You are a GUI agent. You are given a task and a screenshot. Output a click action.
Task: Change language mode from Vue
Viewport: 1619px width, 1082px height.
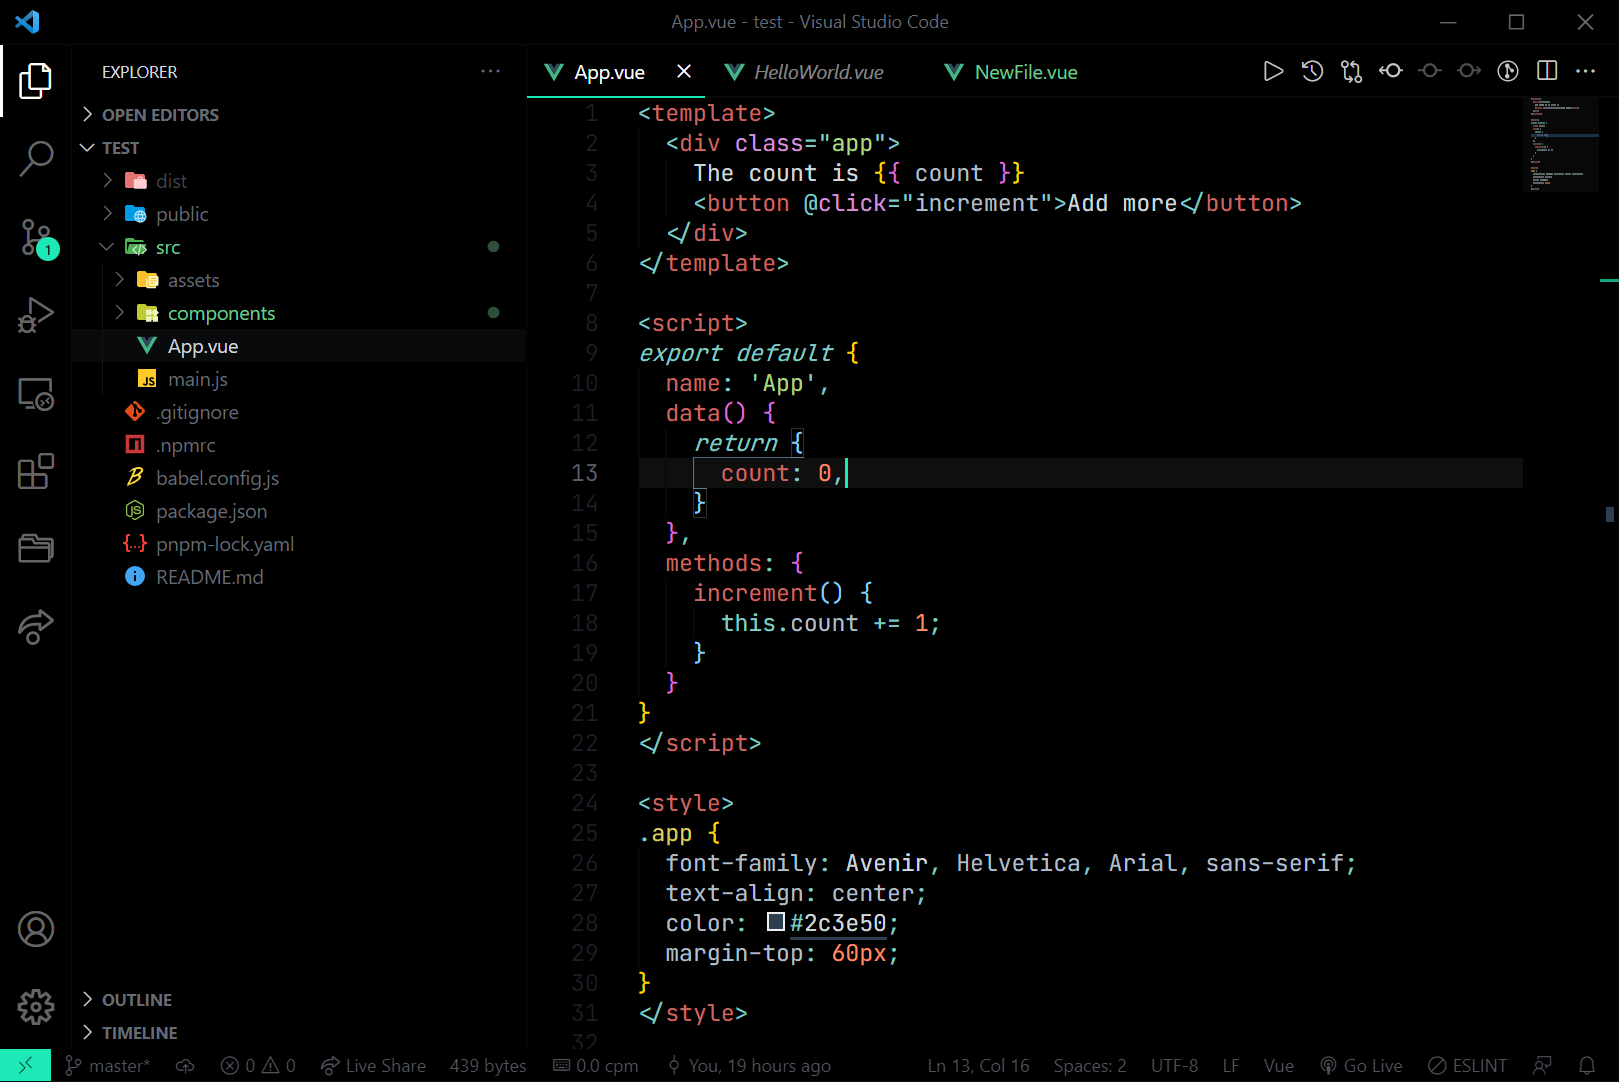pyautogui.click(x=1279, y=1066)
